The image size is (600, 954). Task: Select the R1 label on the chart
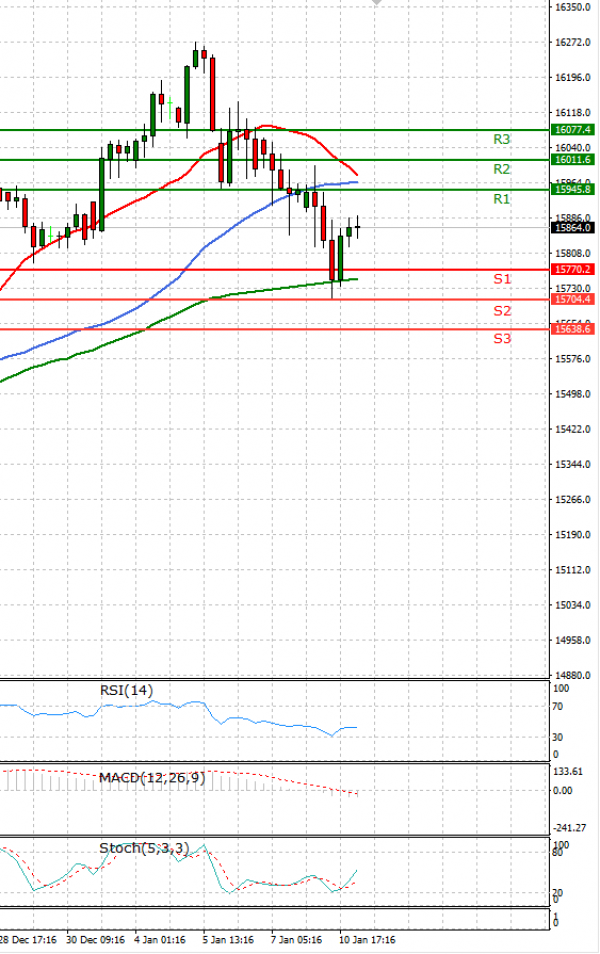[501, 199]
